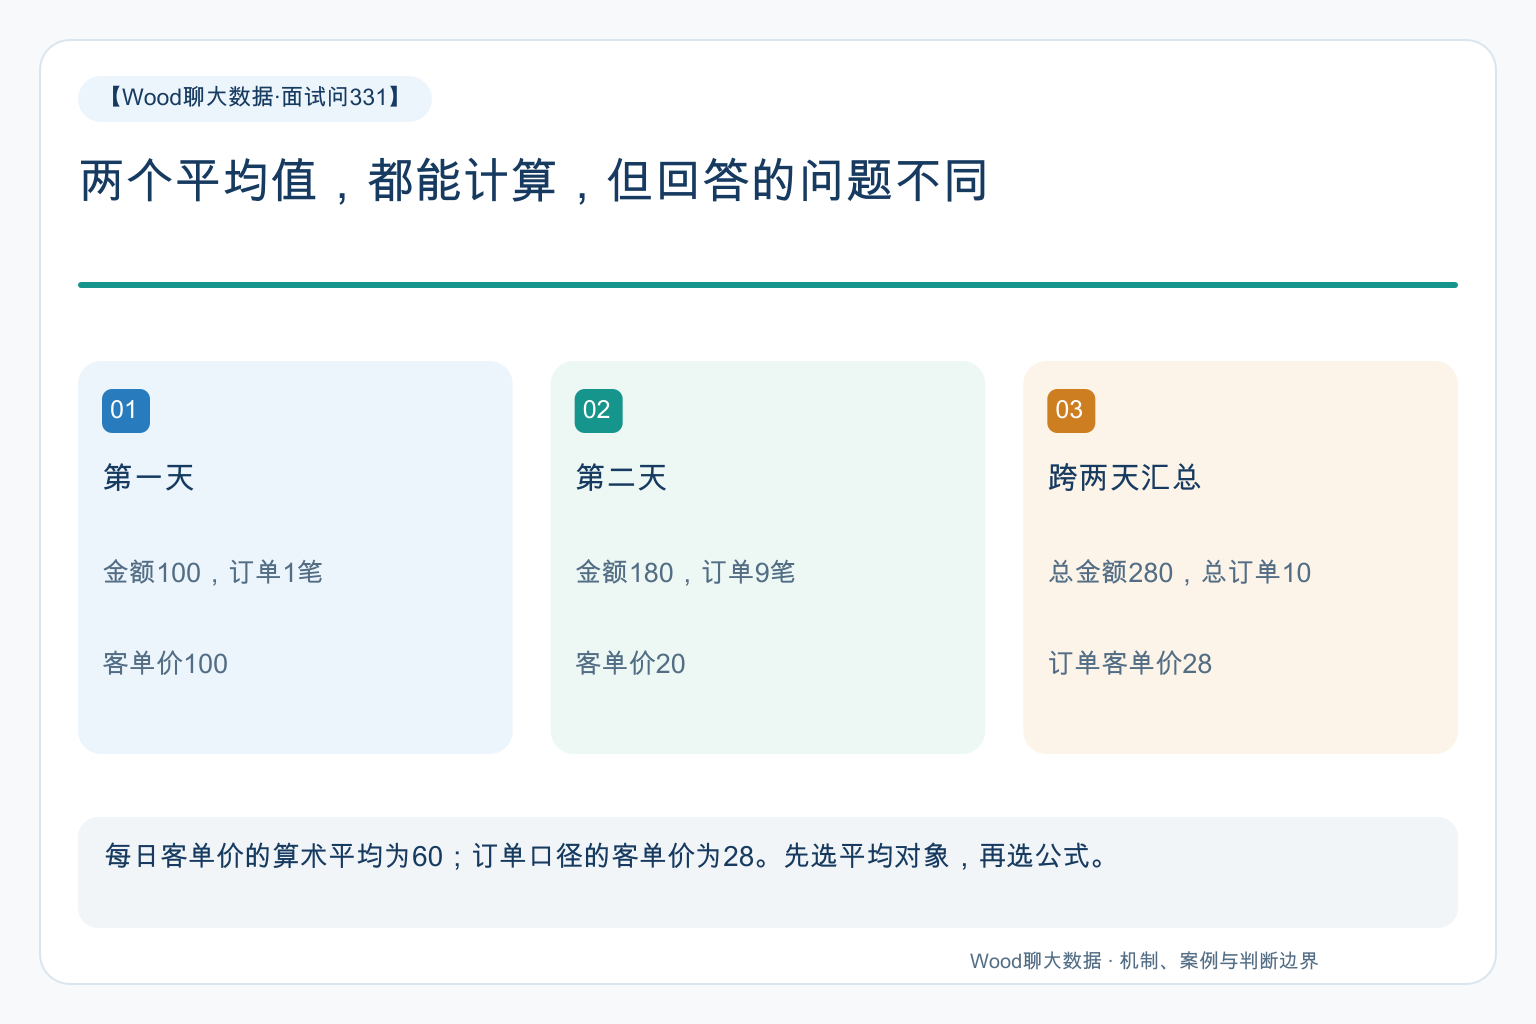Click the text 客单价20

pyautogui.click(x=630, y=663)
